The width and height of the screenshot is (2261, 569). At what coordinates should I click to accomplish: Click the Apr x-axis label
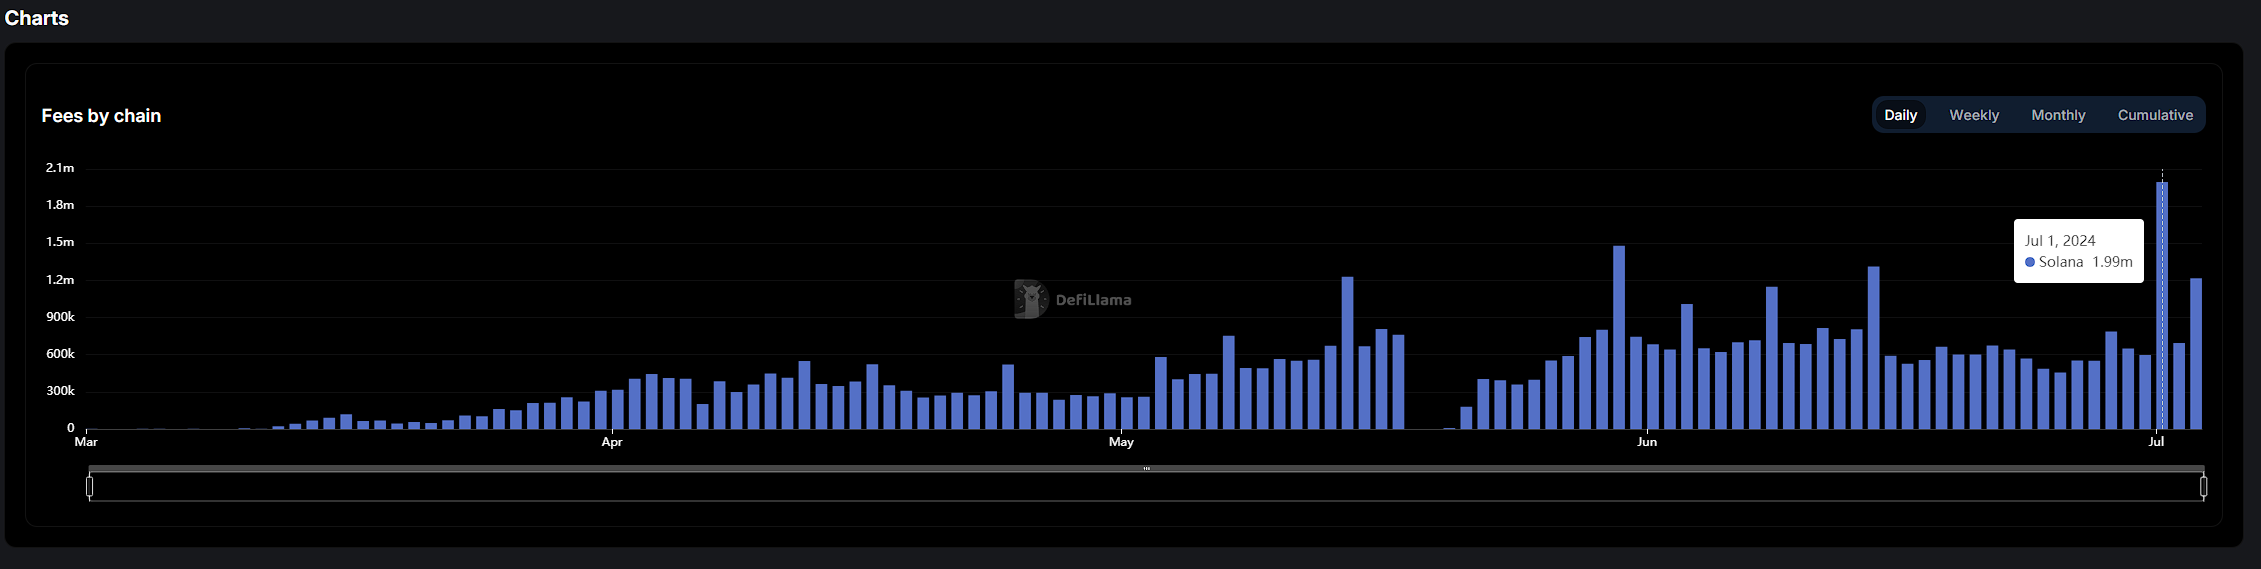pyautogui.click(x=612, y=442)
